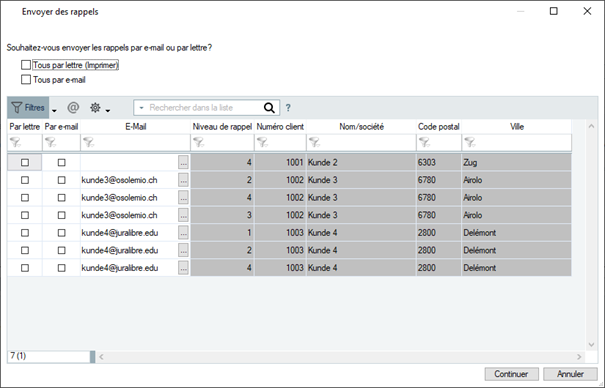Sort by the Code postal column header
605x388 pixels.
click(x=439, y=127)
